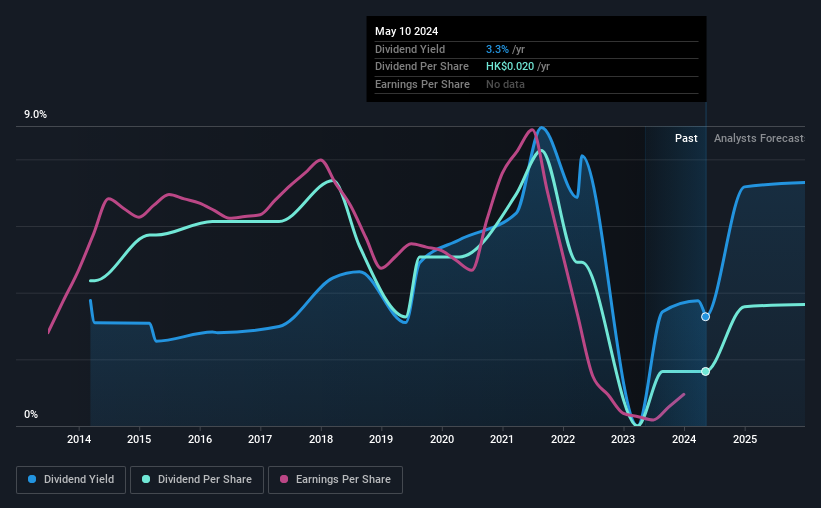Click the 0% y-axis label
The height and width of the screenshot is (508, 821).
coord(31,414)
